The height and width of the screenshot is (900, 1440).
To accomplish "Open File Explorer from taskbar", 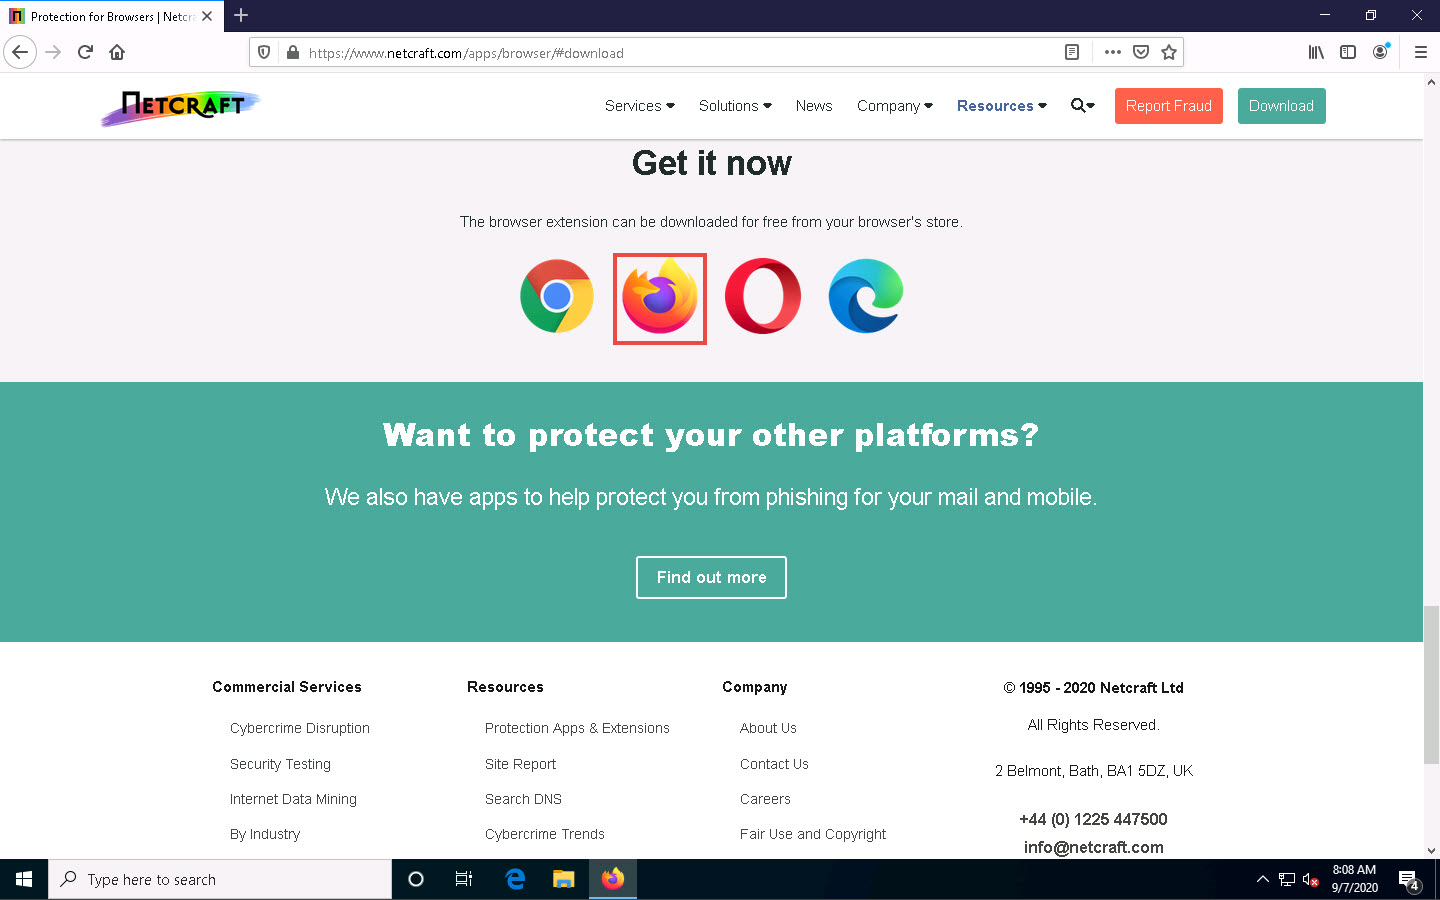I will [x=564, y=879].
